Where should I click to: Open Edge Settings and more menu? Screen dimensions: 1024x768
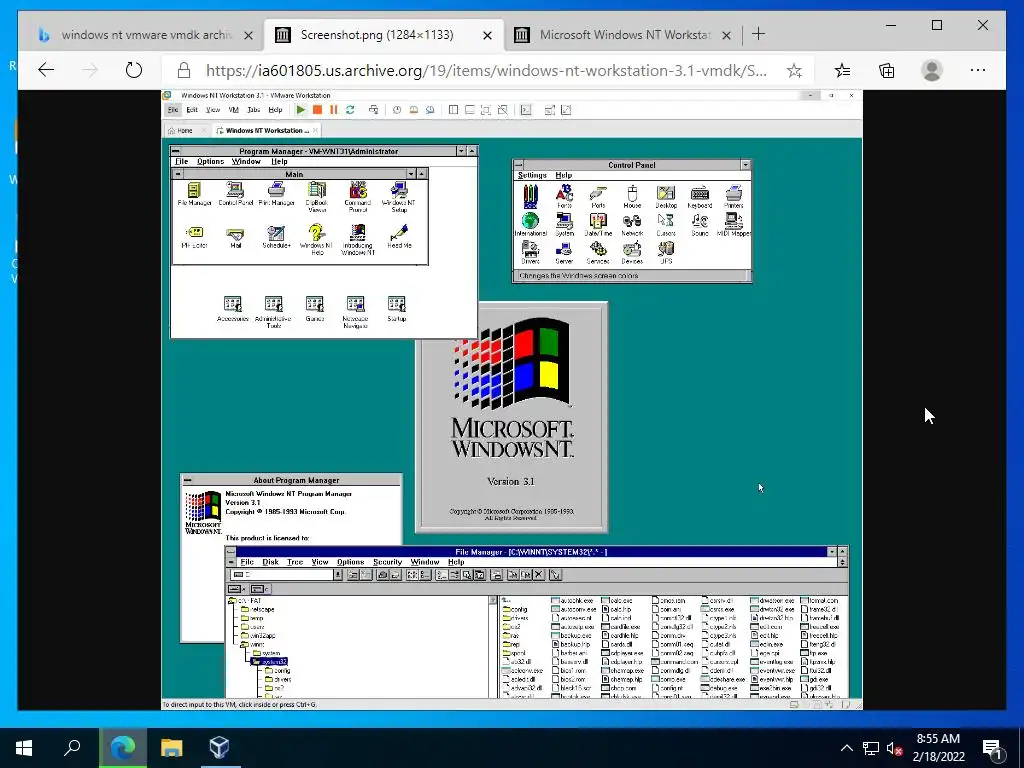coord(978,70)
